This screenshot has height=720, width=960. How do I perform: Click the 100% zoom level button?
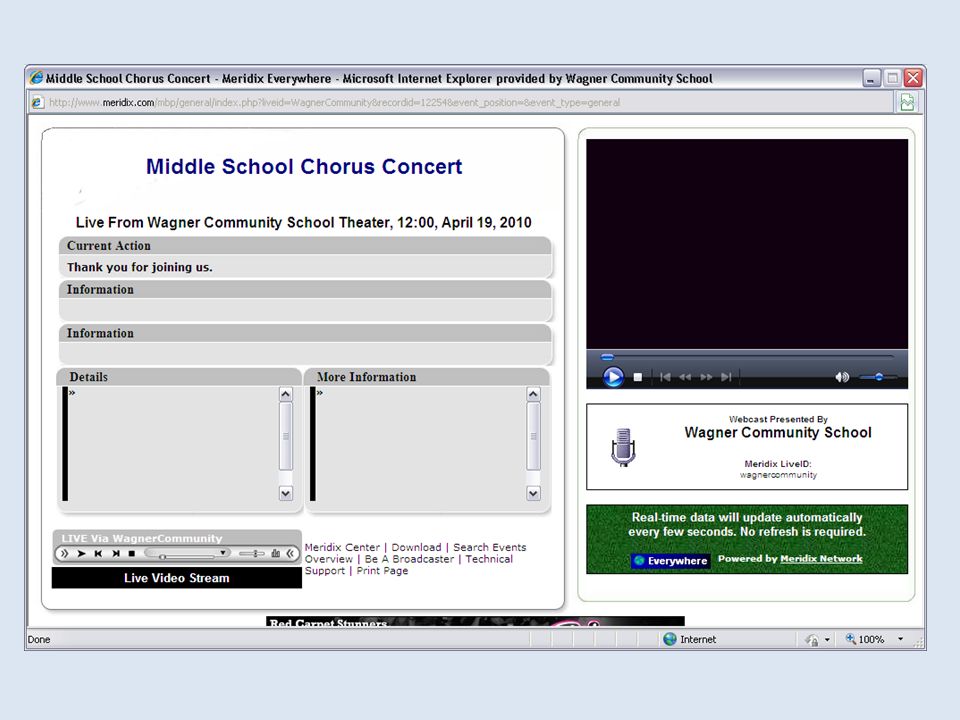[864, 639]
